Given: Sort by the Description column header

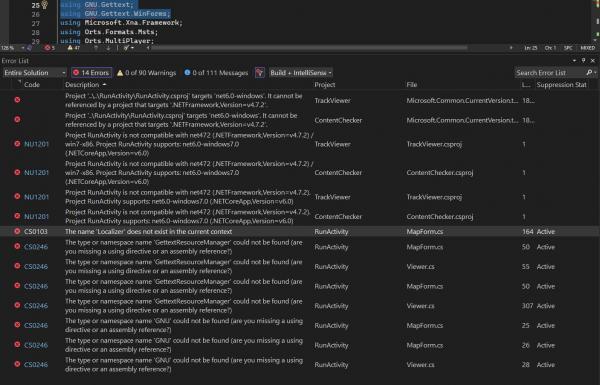Looking at the screenshot, I should (x=82, y=85).
